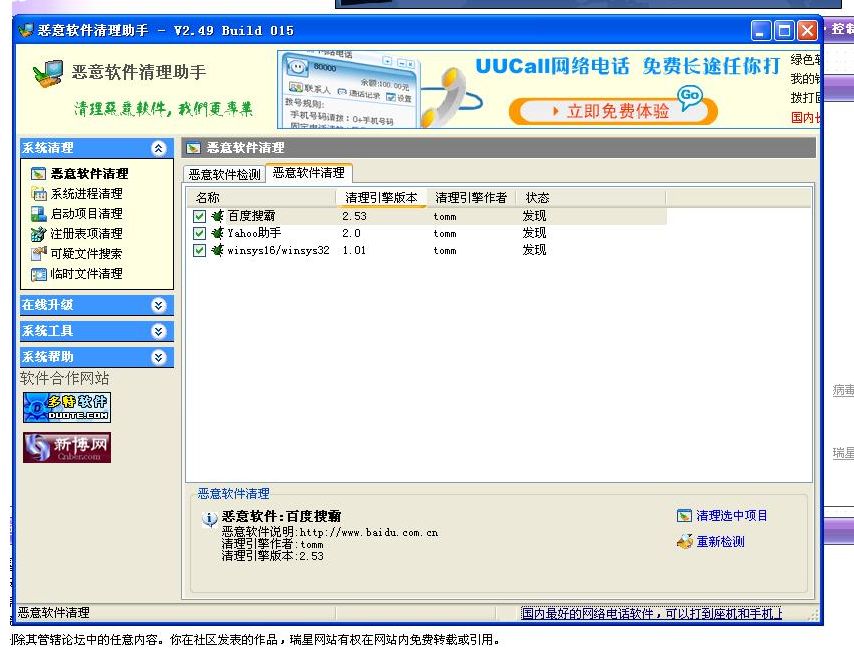Click the title bar app icon
Image resolution: width=854 pixels, height=655 pixels.
26,30
